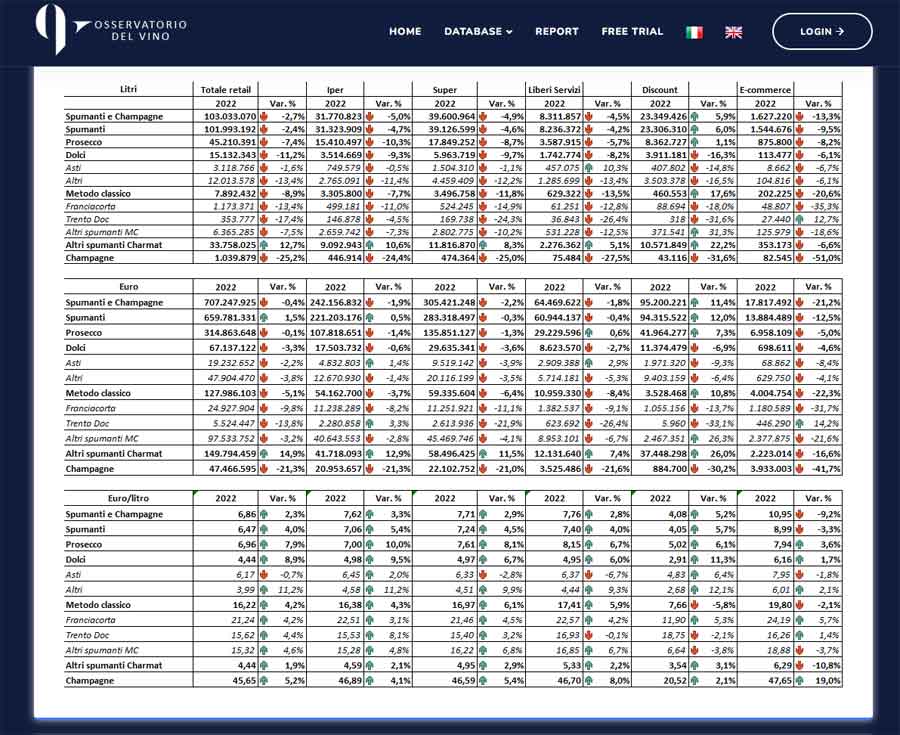900x735 pixels.
Task: Select Discount litres value 23.349.426
Action: [x=663, y=116]
